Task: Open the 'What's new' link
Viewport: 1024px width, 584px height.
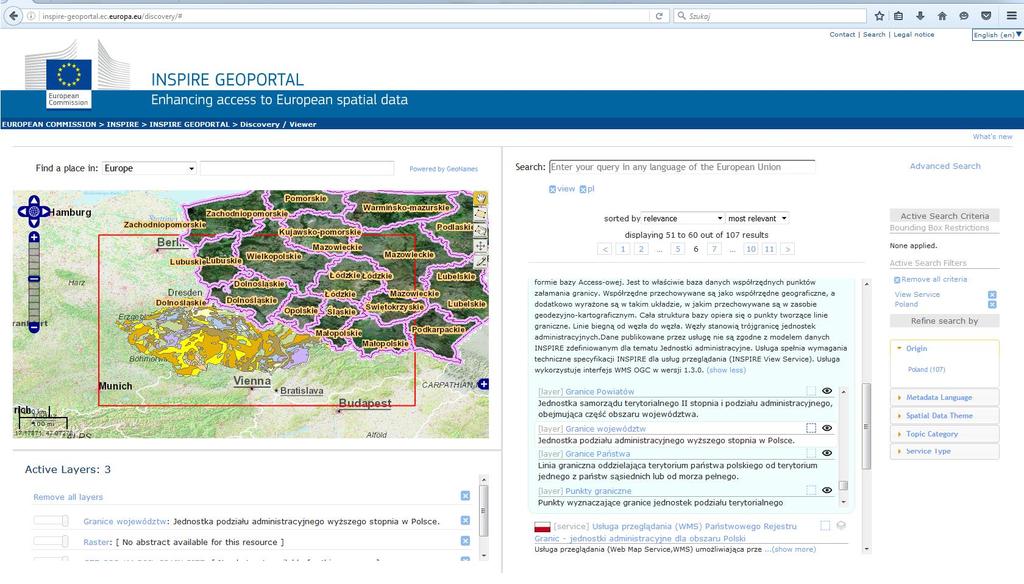Action: (992, 137)
